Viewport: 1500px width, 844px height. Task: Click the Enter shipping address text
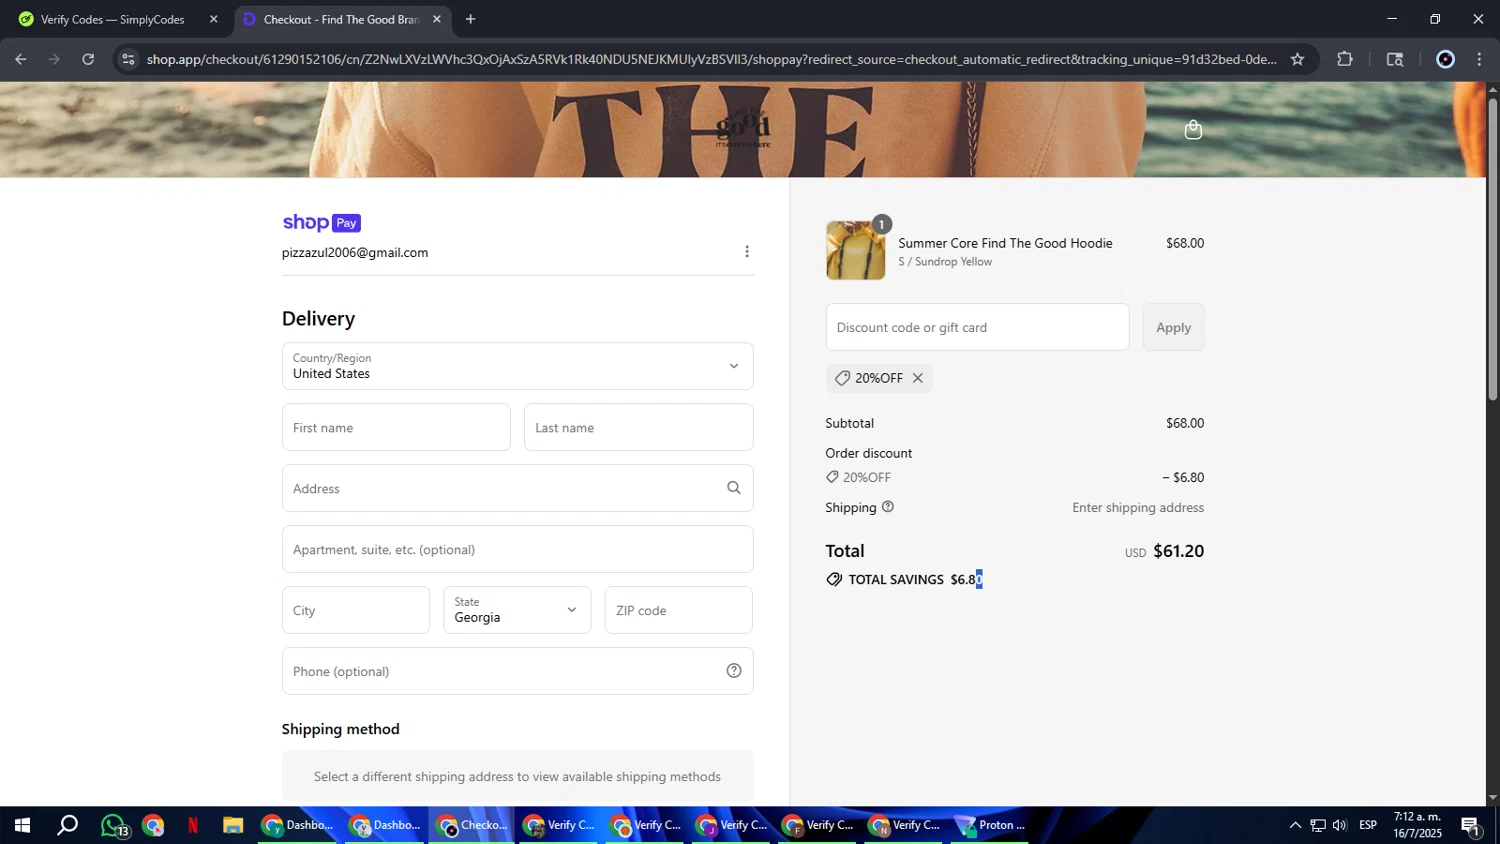1138,508
